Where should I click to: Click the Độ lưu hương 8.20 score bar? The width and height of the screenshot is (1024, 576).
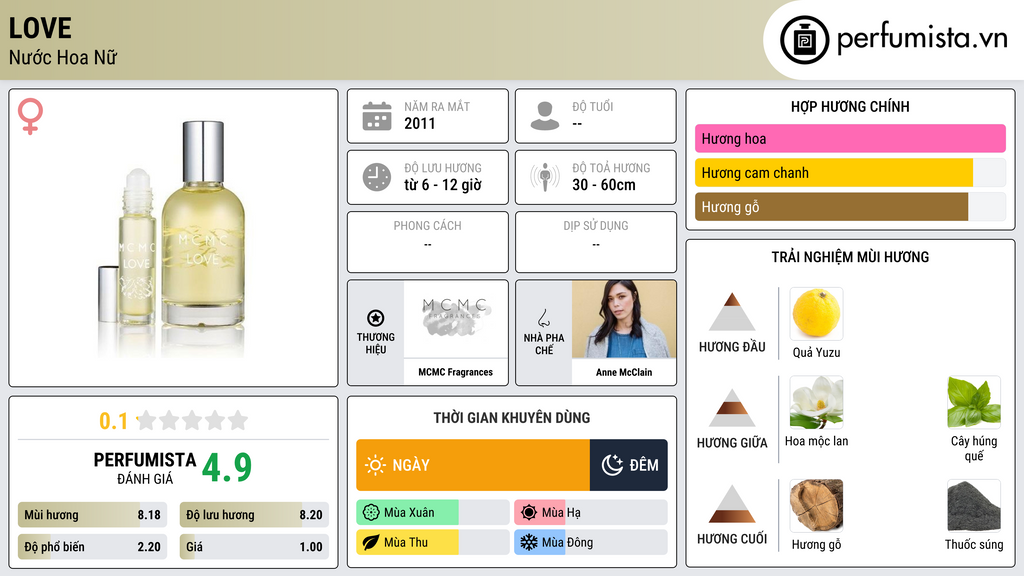pos(254,515)
